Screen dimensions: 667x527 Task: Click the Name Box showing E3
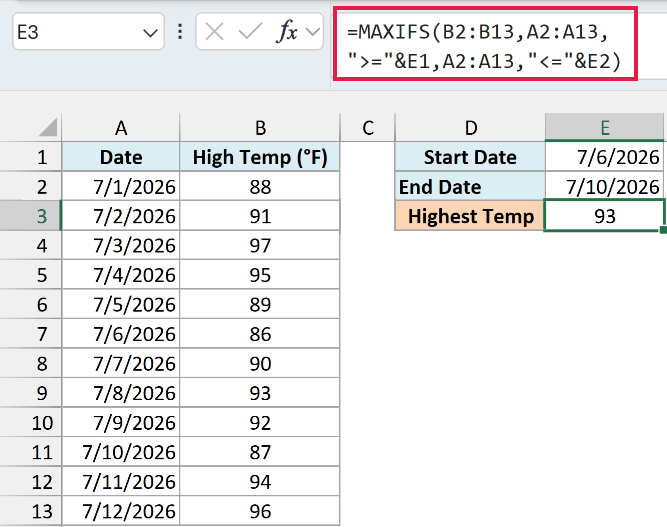click(88, 32)
